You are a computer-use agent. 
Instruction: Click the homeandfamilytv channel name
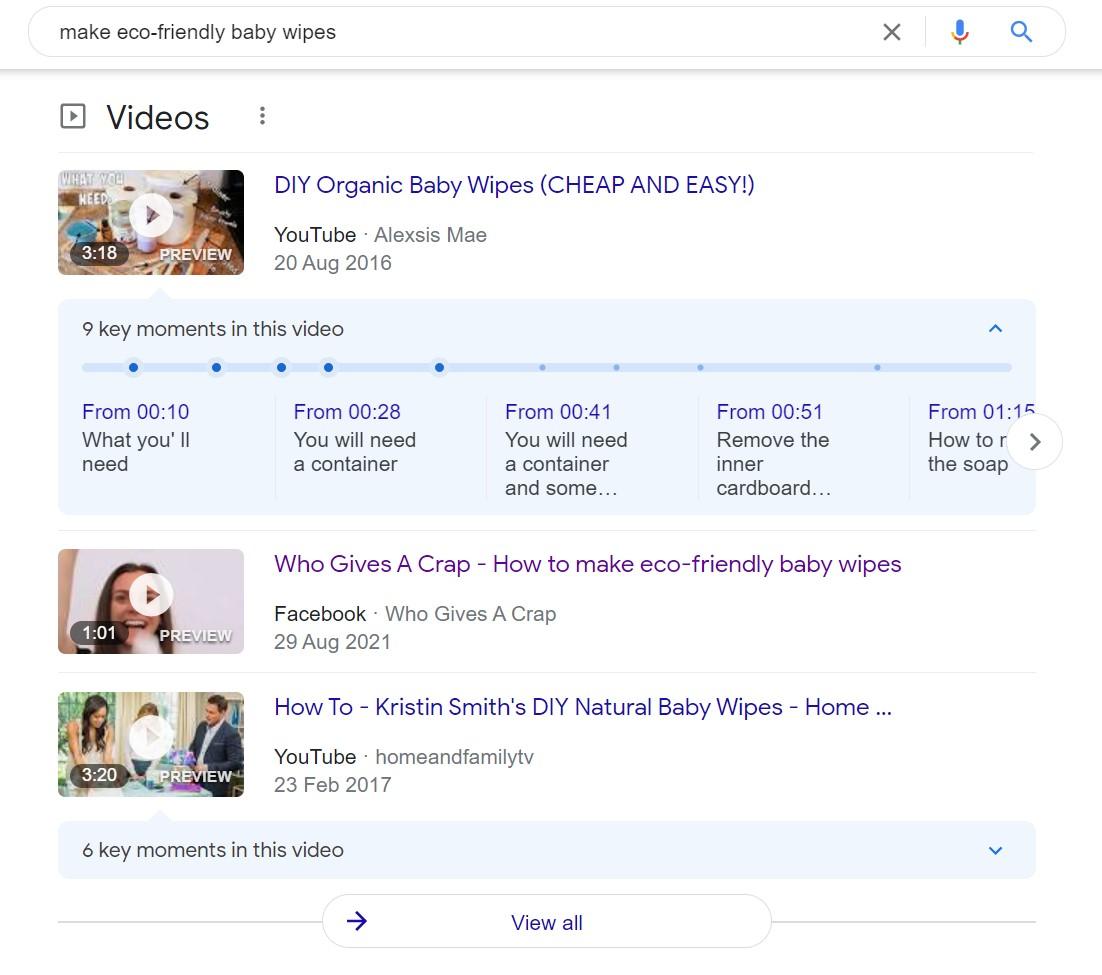pyautogui.click(x=454, y=757)
